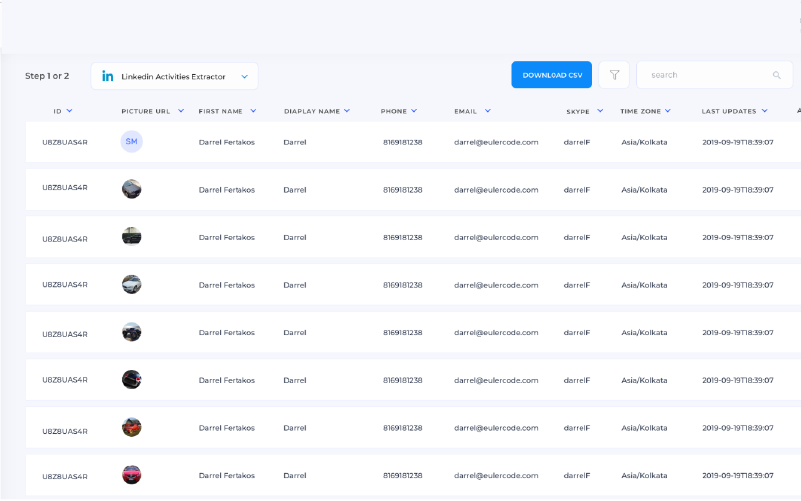Click the PICTURE URL header text

[146, 111]
